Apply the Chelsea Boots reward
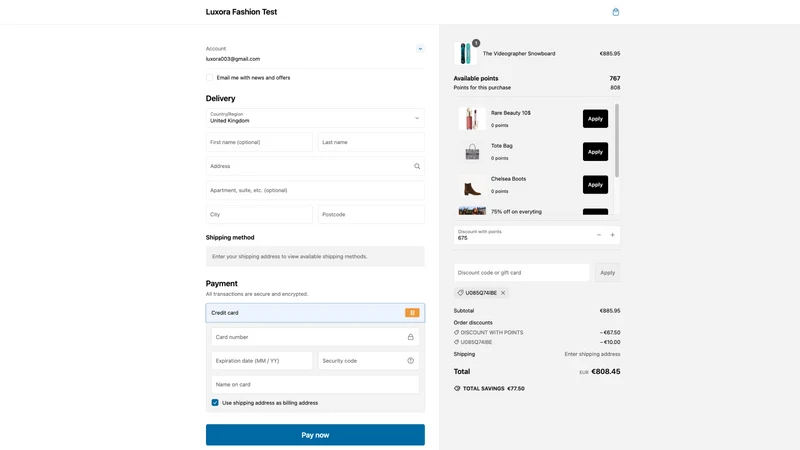Viewport: 800px width, 450px height. point(595,185)
